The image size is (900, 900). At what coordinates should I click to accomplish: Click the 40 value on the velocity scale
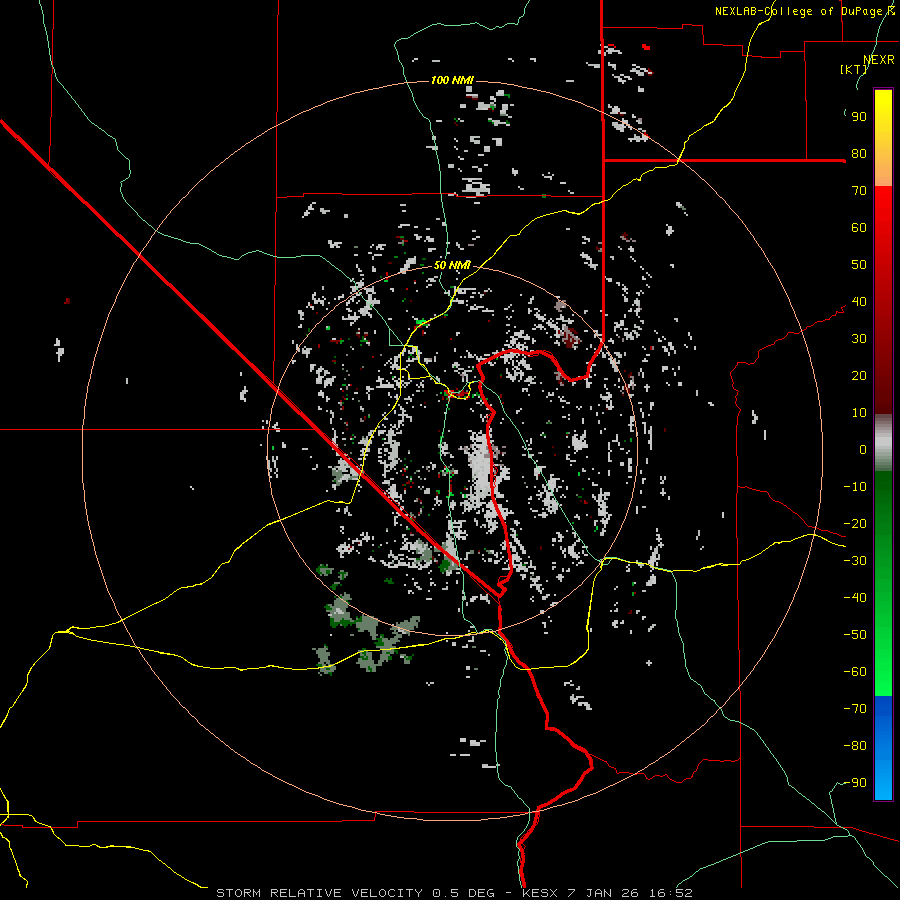pos(859,302)
